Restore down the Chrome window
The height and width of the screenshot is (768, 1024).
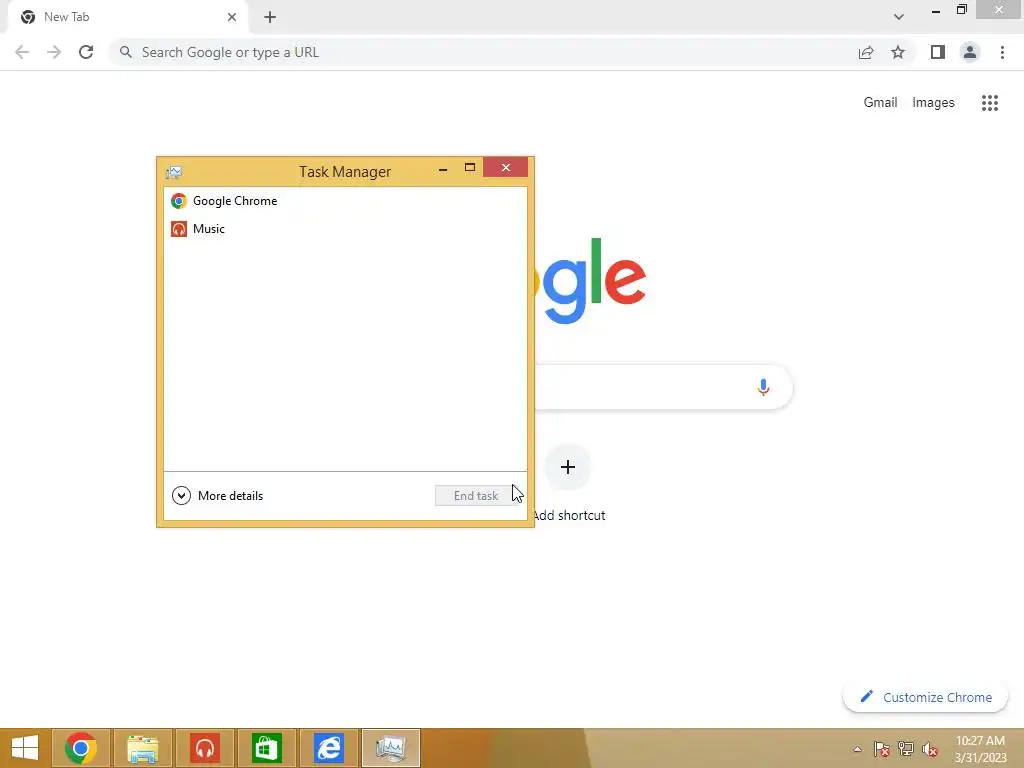click(962, 10)
